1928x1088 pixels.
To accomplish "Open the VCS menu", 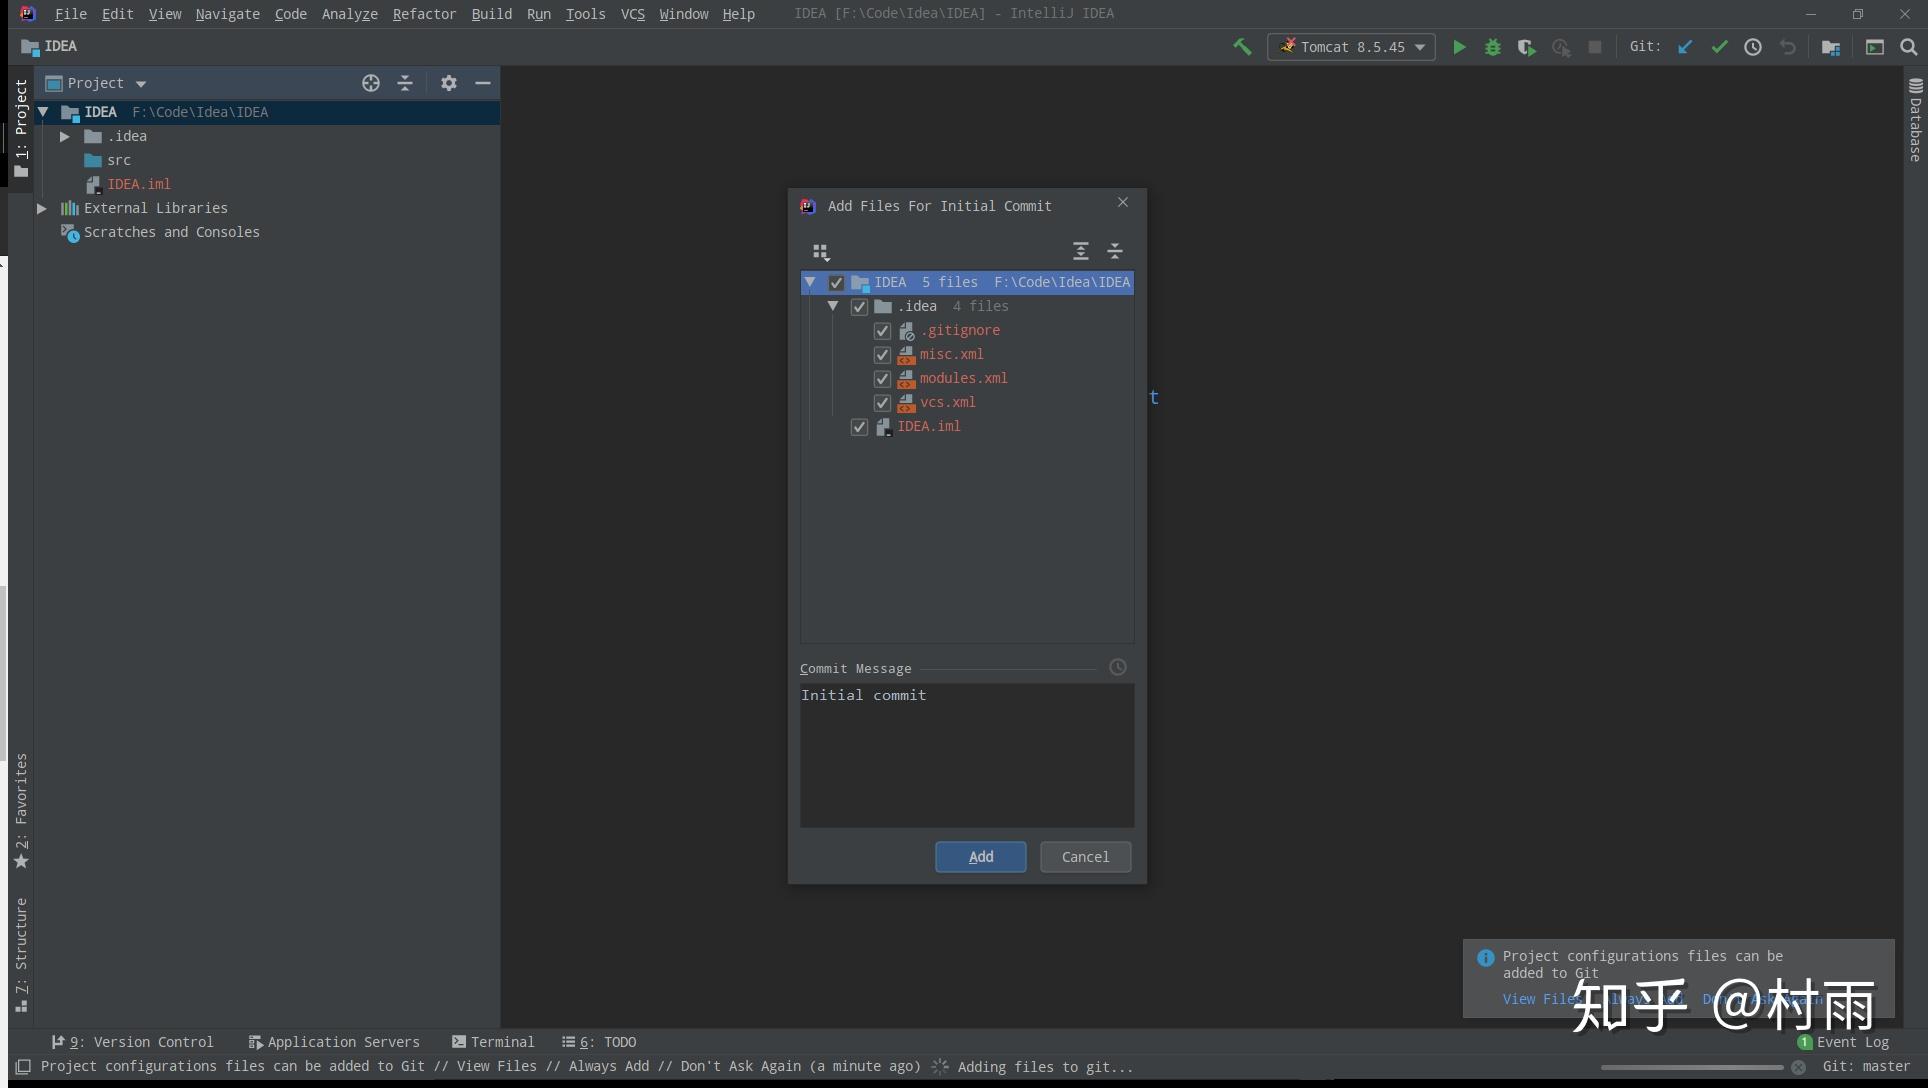I will pyautogui.click(x=632, y=14).
